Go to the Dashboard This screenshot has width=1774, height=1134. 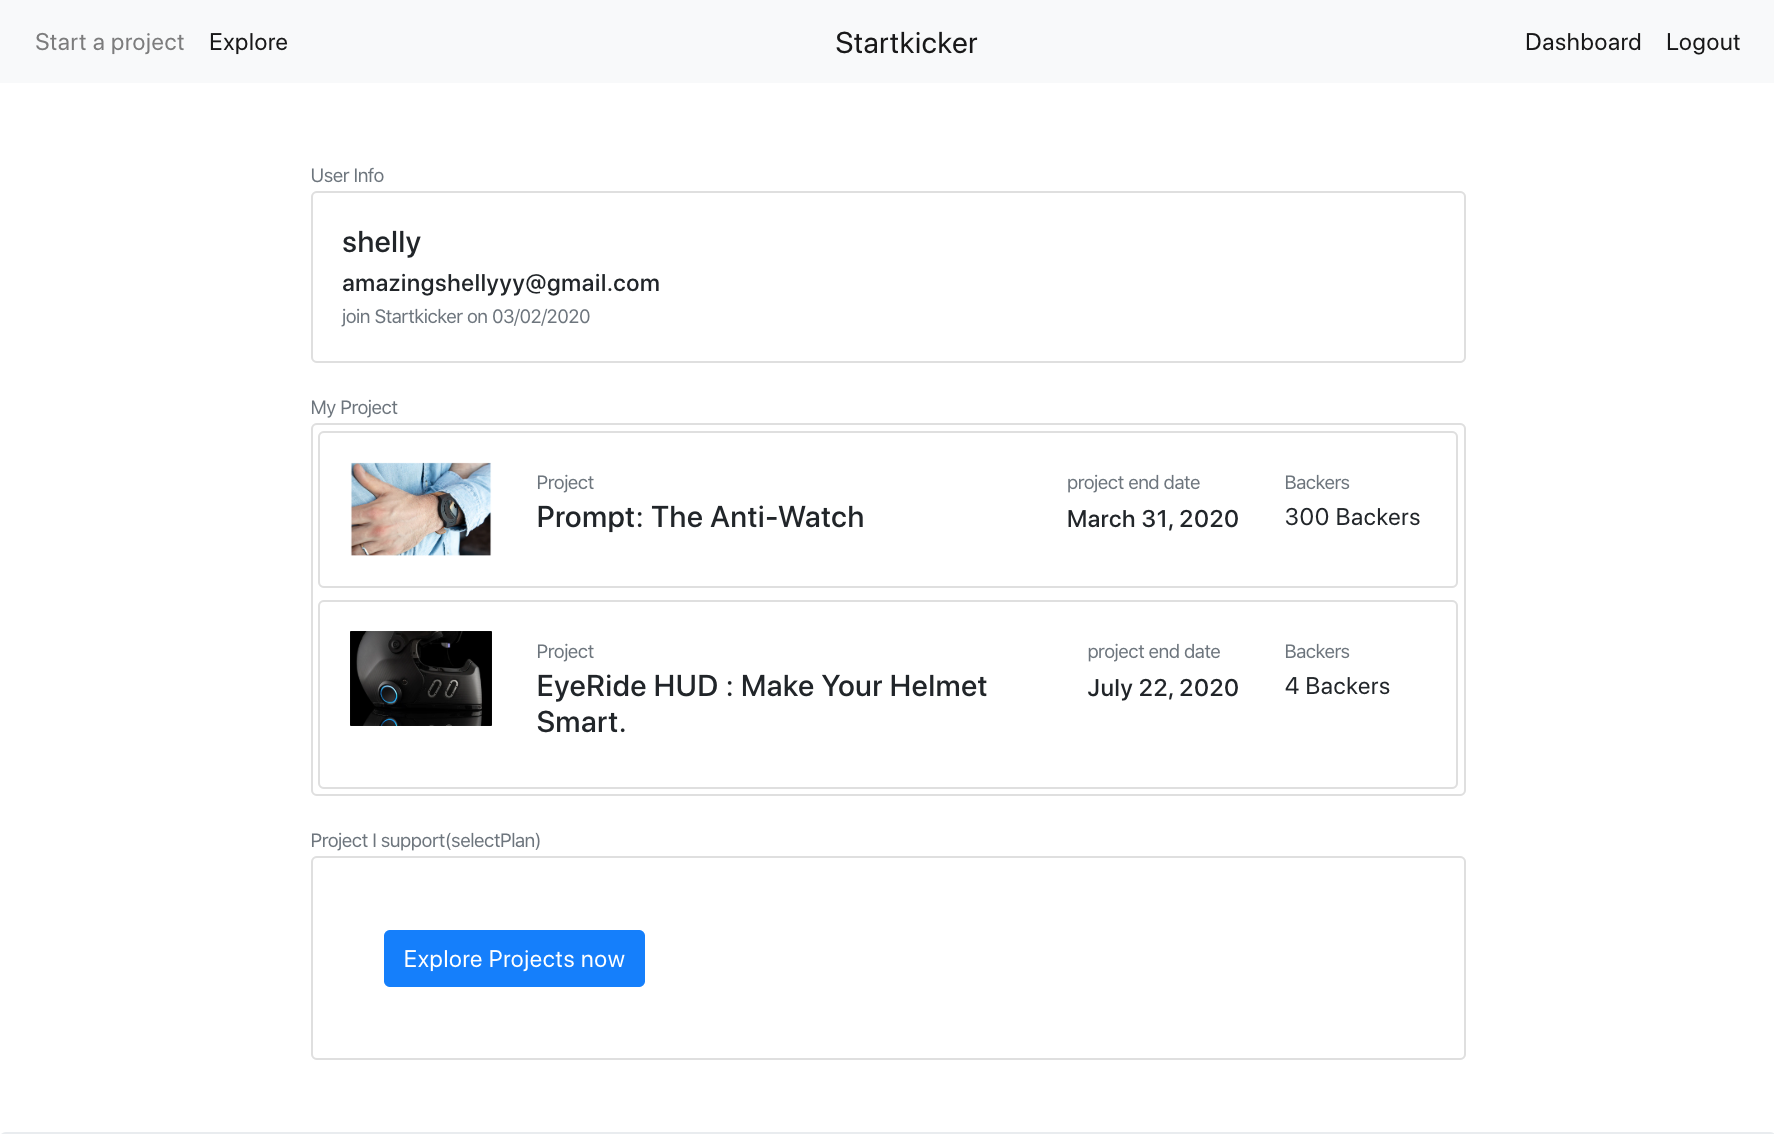(1582, 42)
